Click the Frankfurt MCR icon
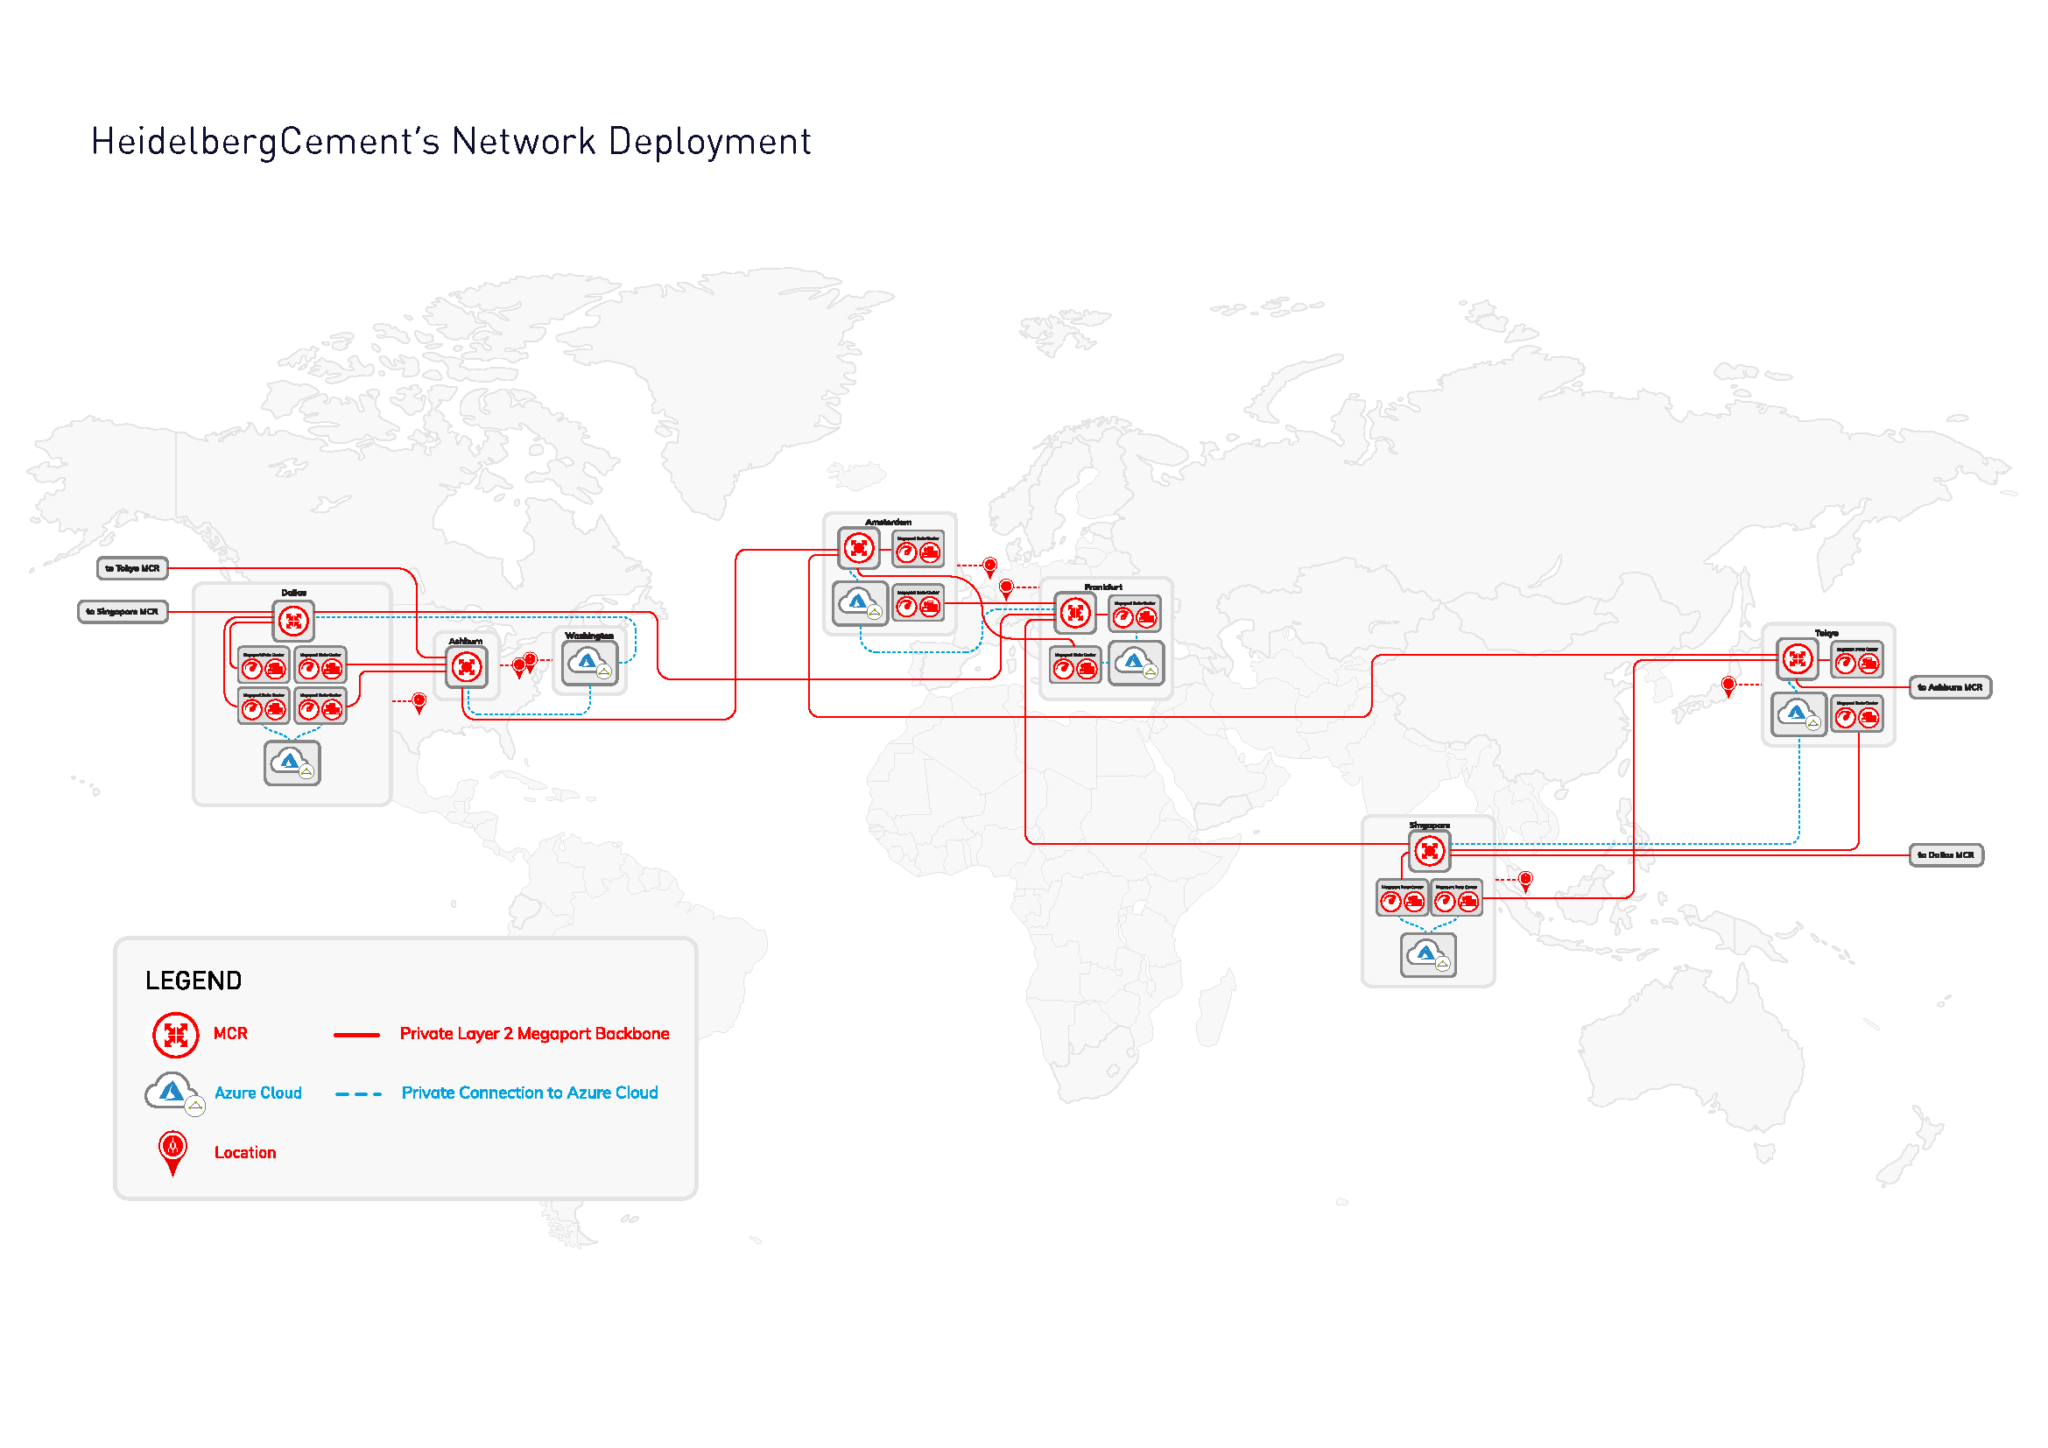Screen dimensions: 2048x1448 (1075, 614)
